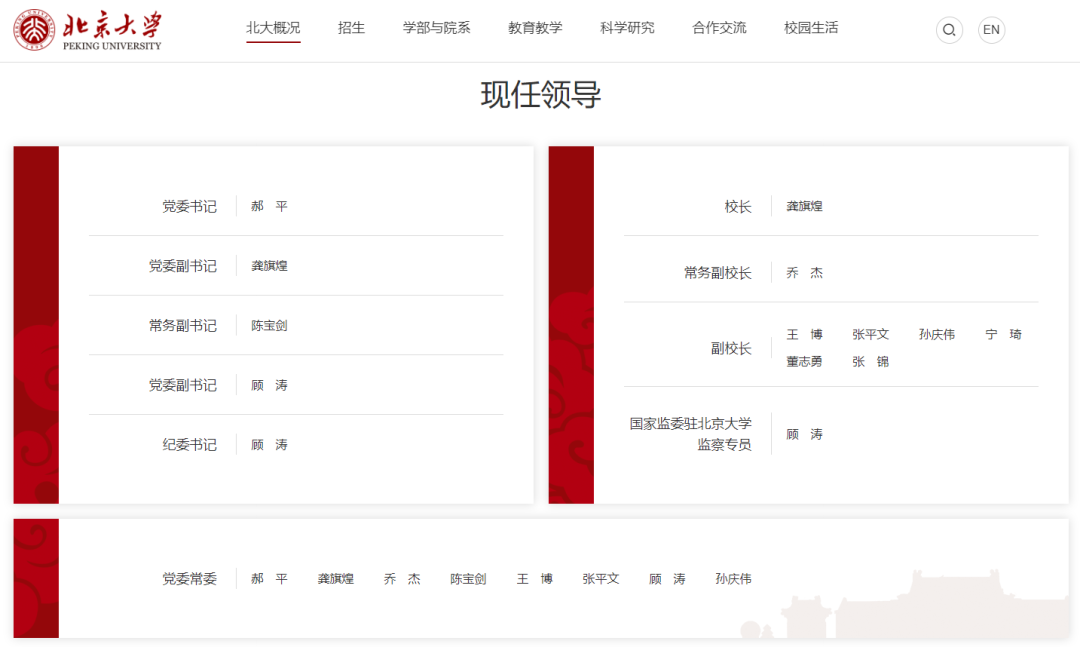Click 党委副书记 label above 纪委书记
Image resolution: width=1080 pixels, height=647 pixels.
183,384
